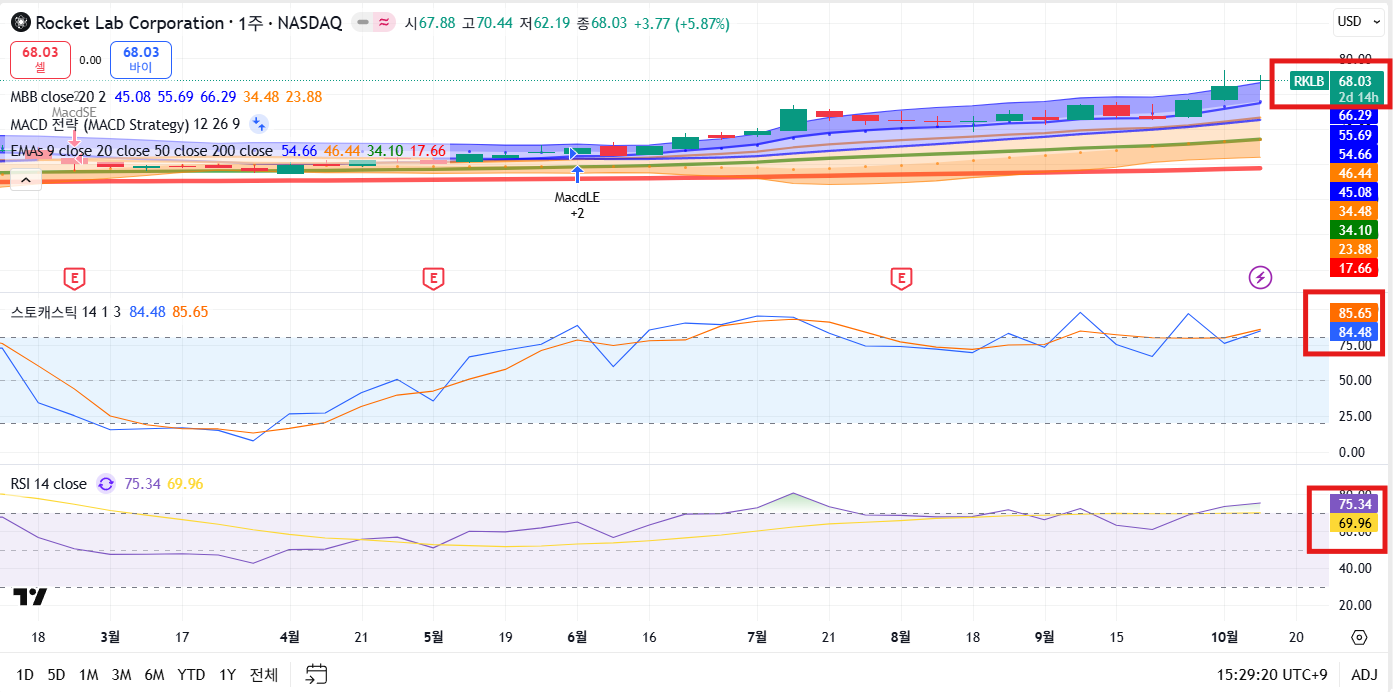Open the go-to-date calendar icon
This screenshot has height=692, width=1393.
pos(317,674)
